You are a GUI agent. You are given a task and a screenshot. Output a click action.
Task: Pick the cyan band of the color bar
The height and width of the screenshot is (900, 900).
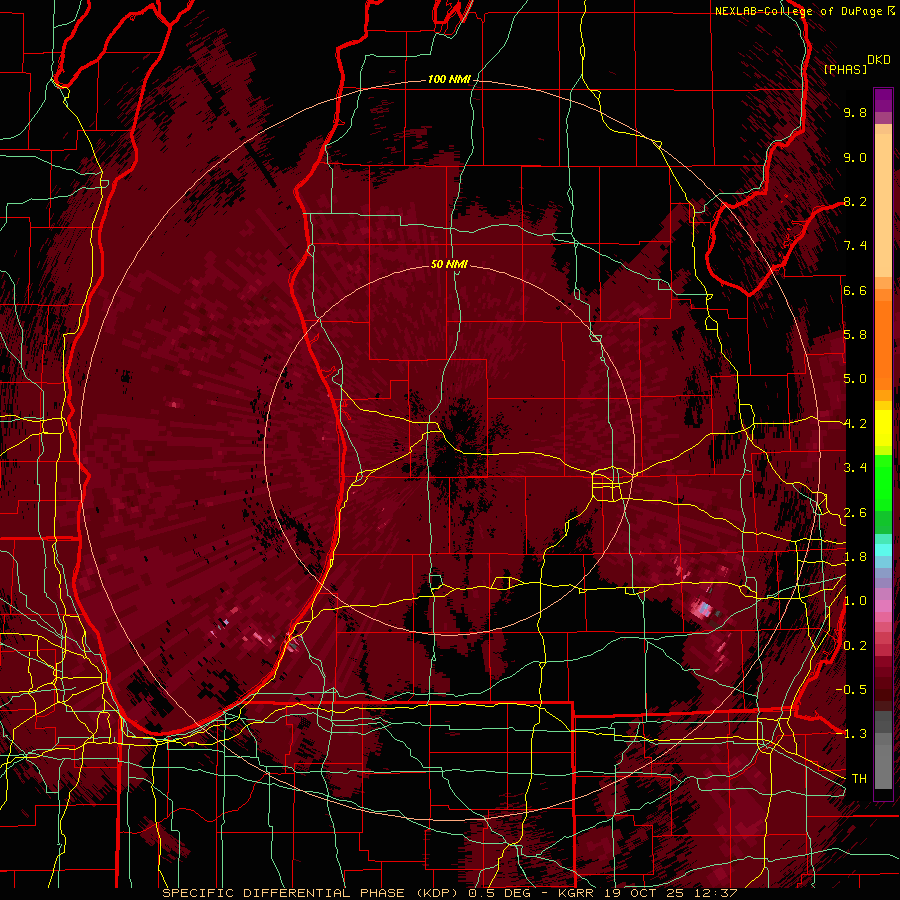click(x=883, y=550)
